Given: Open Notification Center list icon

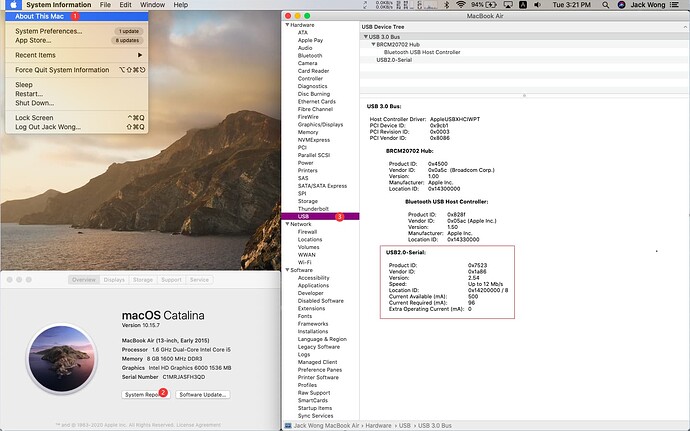Looking at the screenshot, I should point(674,5).
